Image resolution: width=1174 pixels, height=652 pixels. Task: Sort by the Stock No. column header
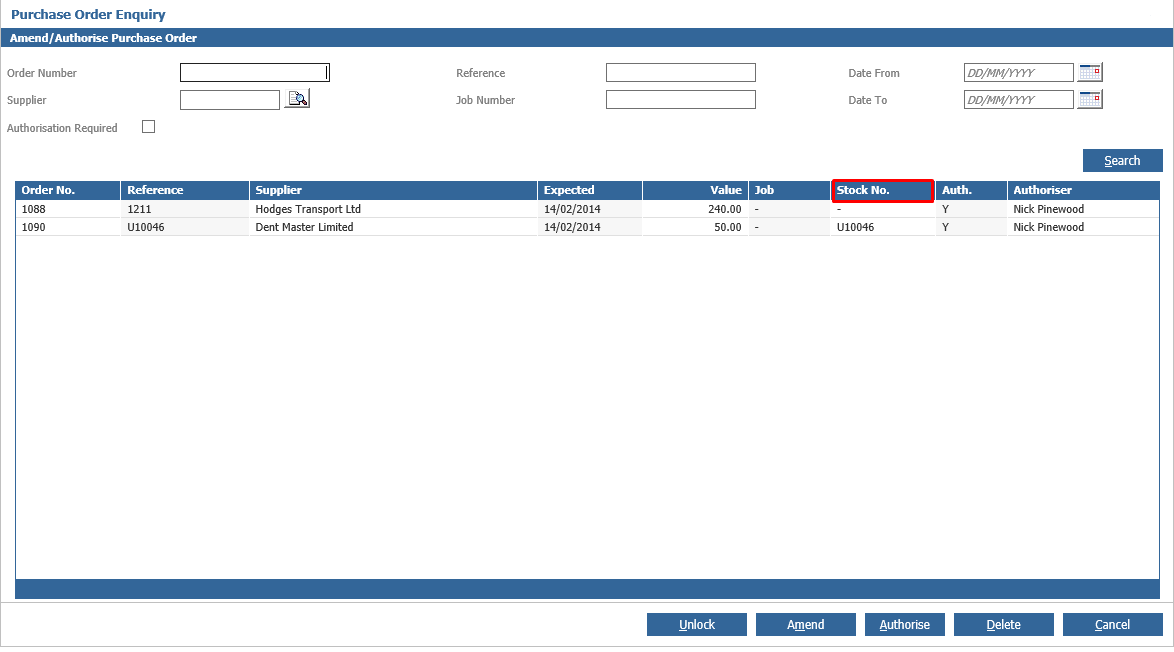coord(882,190)
